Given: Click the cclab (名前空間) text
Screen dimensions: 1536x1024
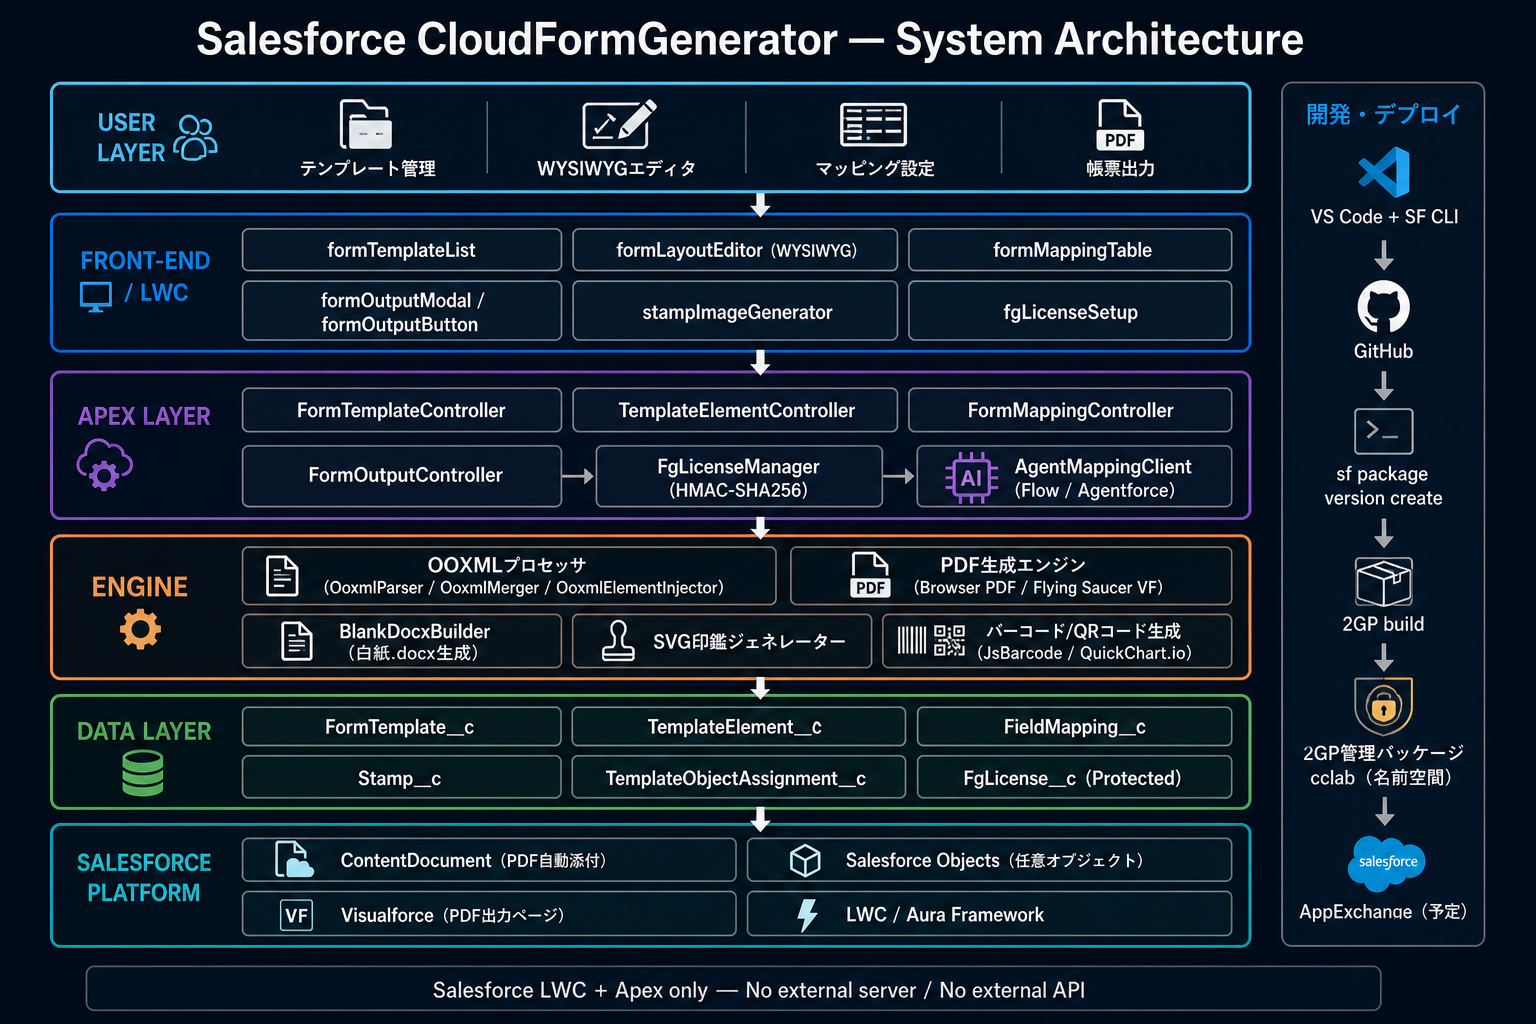Looking at the screenshot, I should pos(1383,778).
